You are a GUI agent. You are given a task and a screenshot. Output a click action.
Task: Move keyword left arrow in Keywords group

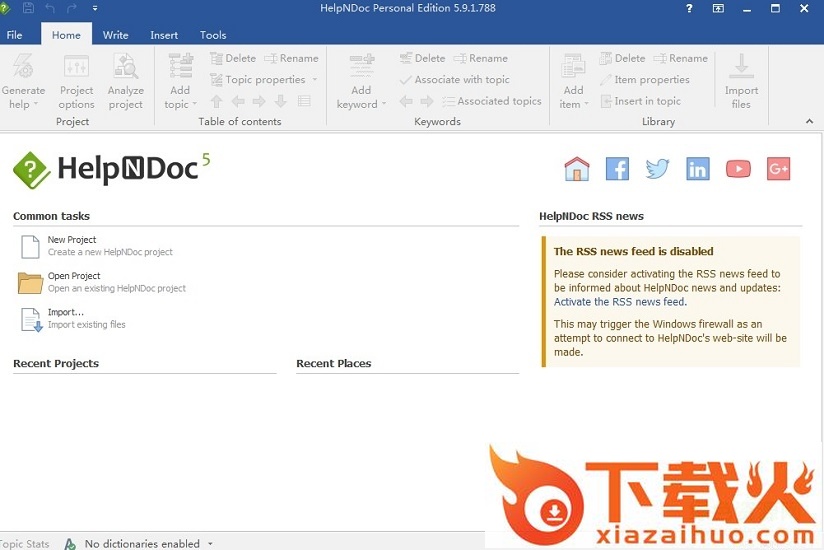click(406, 101)
